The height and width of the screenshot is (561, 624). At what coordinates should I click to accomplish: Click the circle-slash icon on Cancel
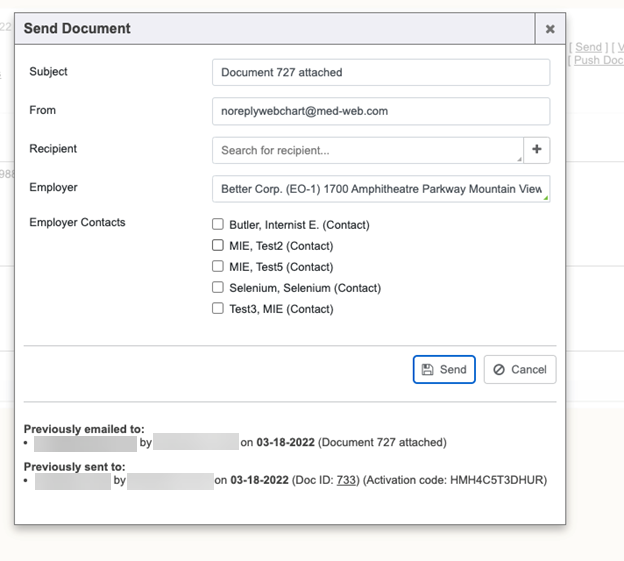coord(498,370)
